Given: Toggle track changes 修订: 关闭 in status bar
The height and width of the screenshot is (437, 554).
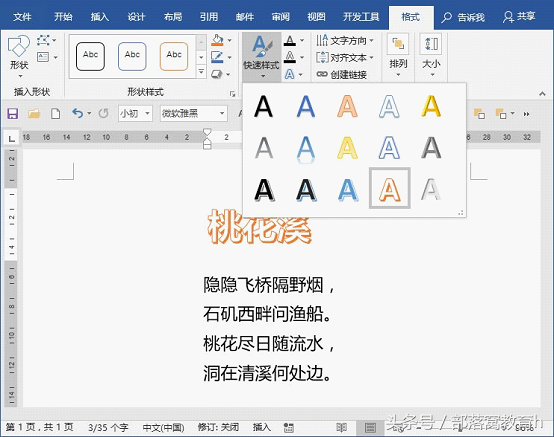Looking at the screenshot, I should coord(218,427).
